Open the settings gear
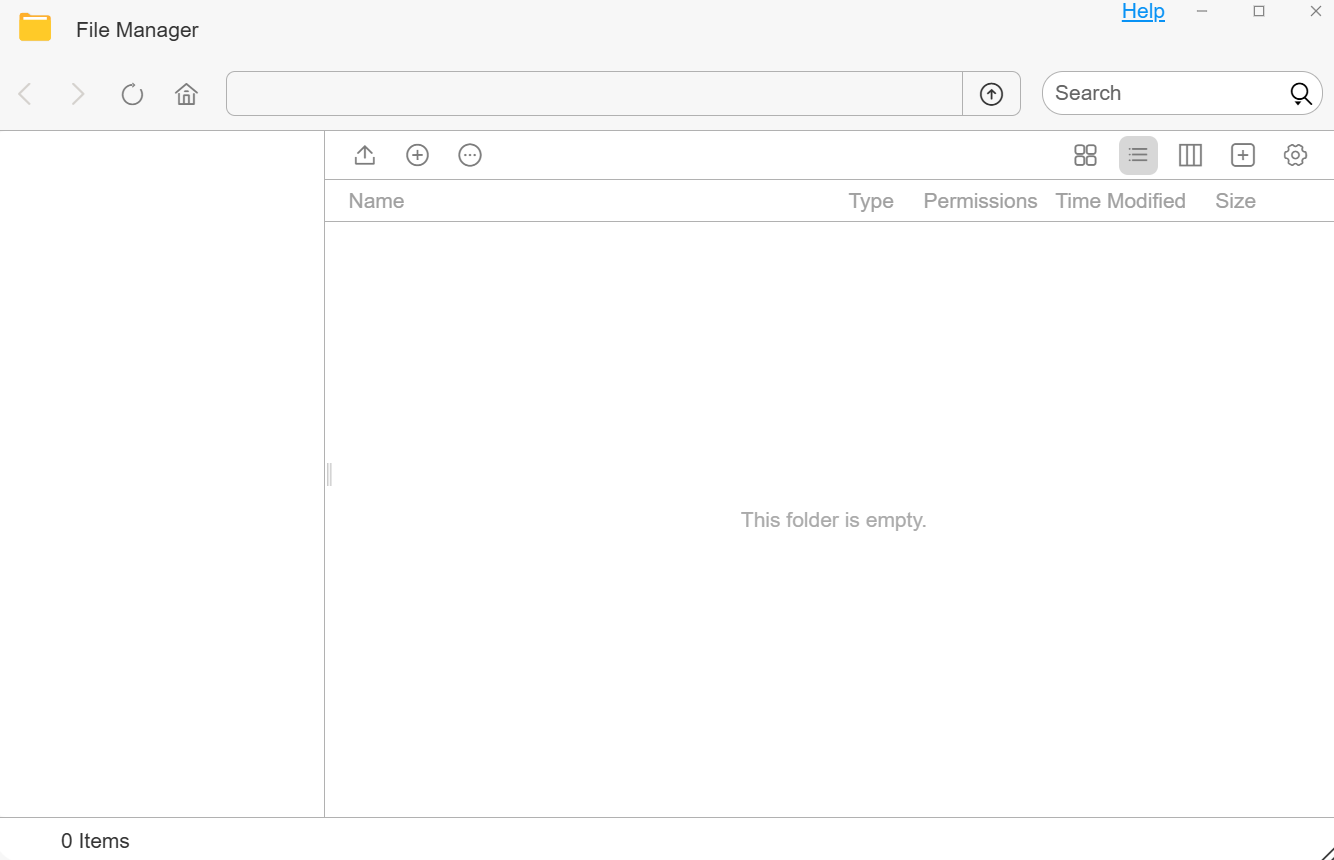Image resolution: width=1334 pixels, height=860 pixels. tap(1295, 155)
